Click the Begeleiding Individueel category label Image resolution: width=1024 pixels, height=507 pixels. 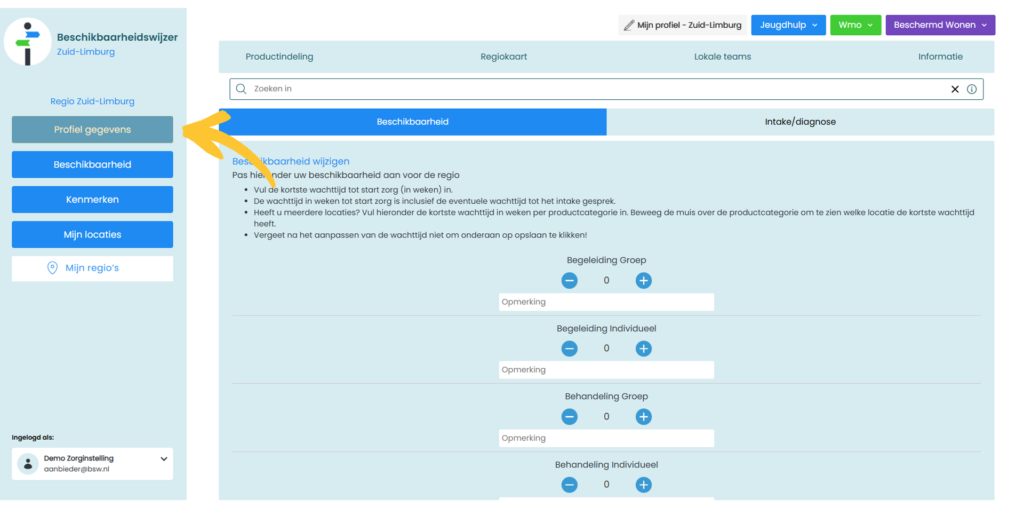point(606,328)
